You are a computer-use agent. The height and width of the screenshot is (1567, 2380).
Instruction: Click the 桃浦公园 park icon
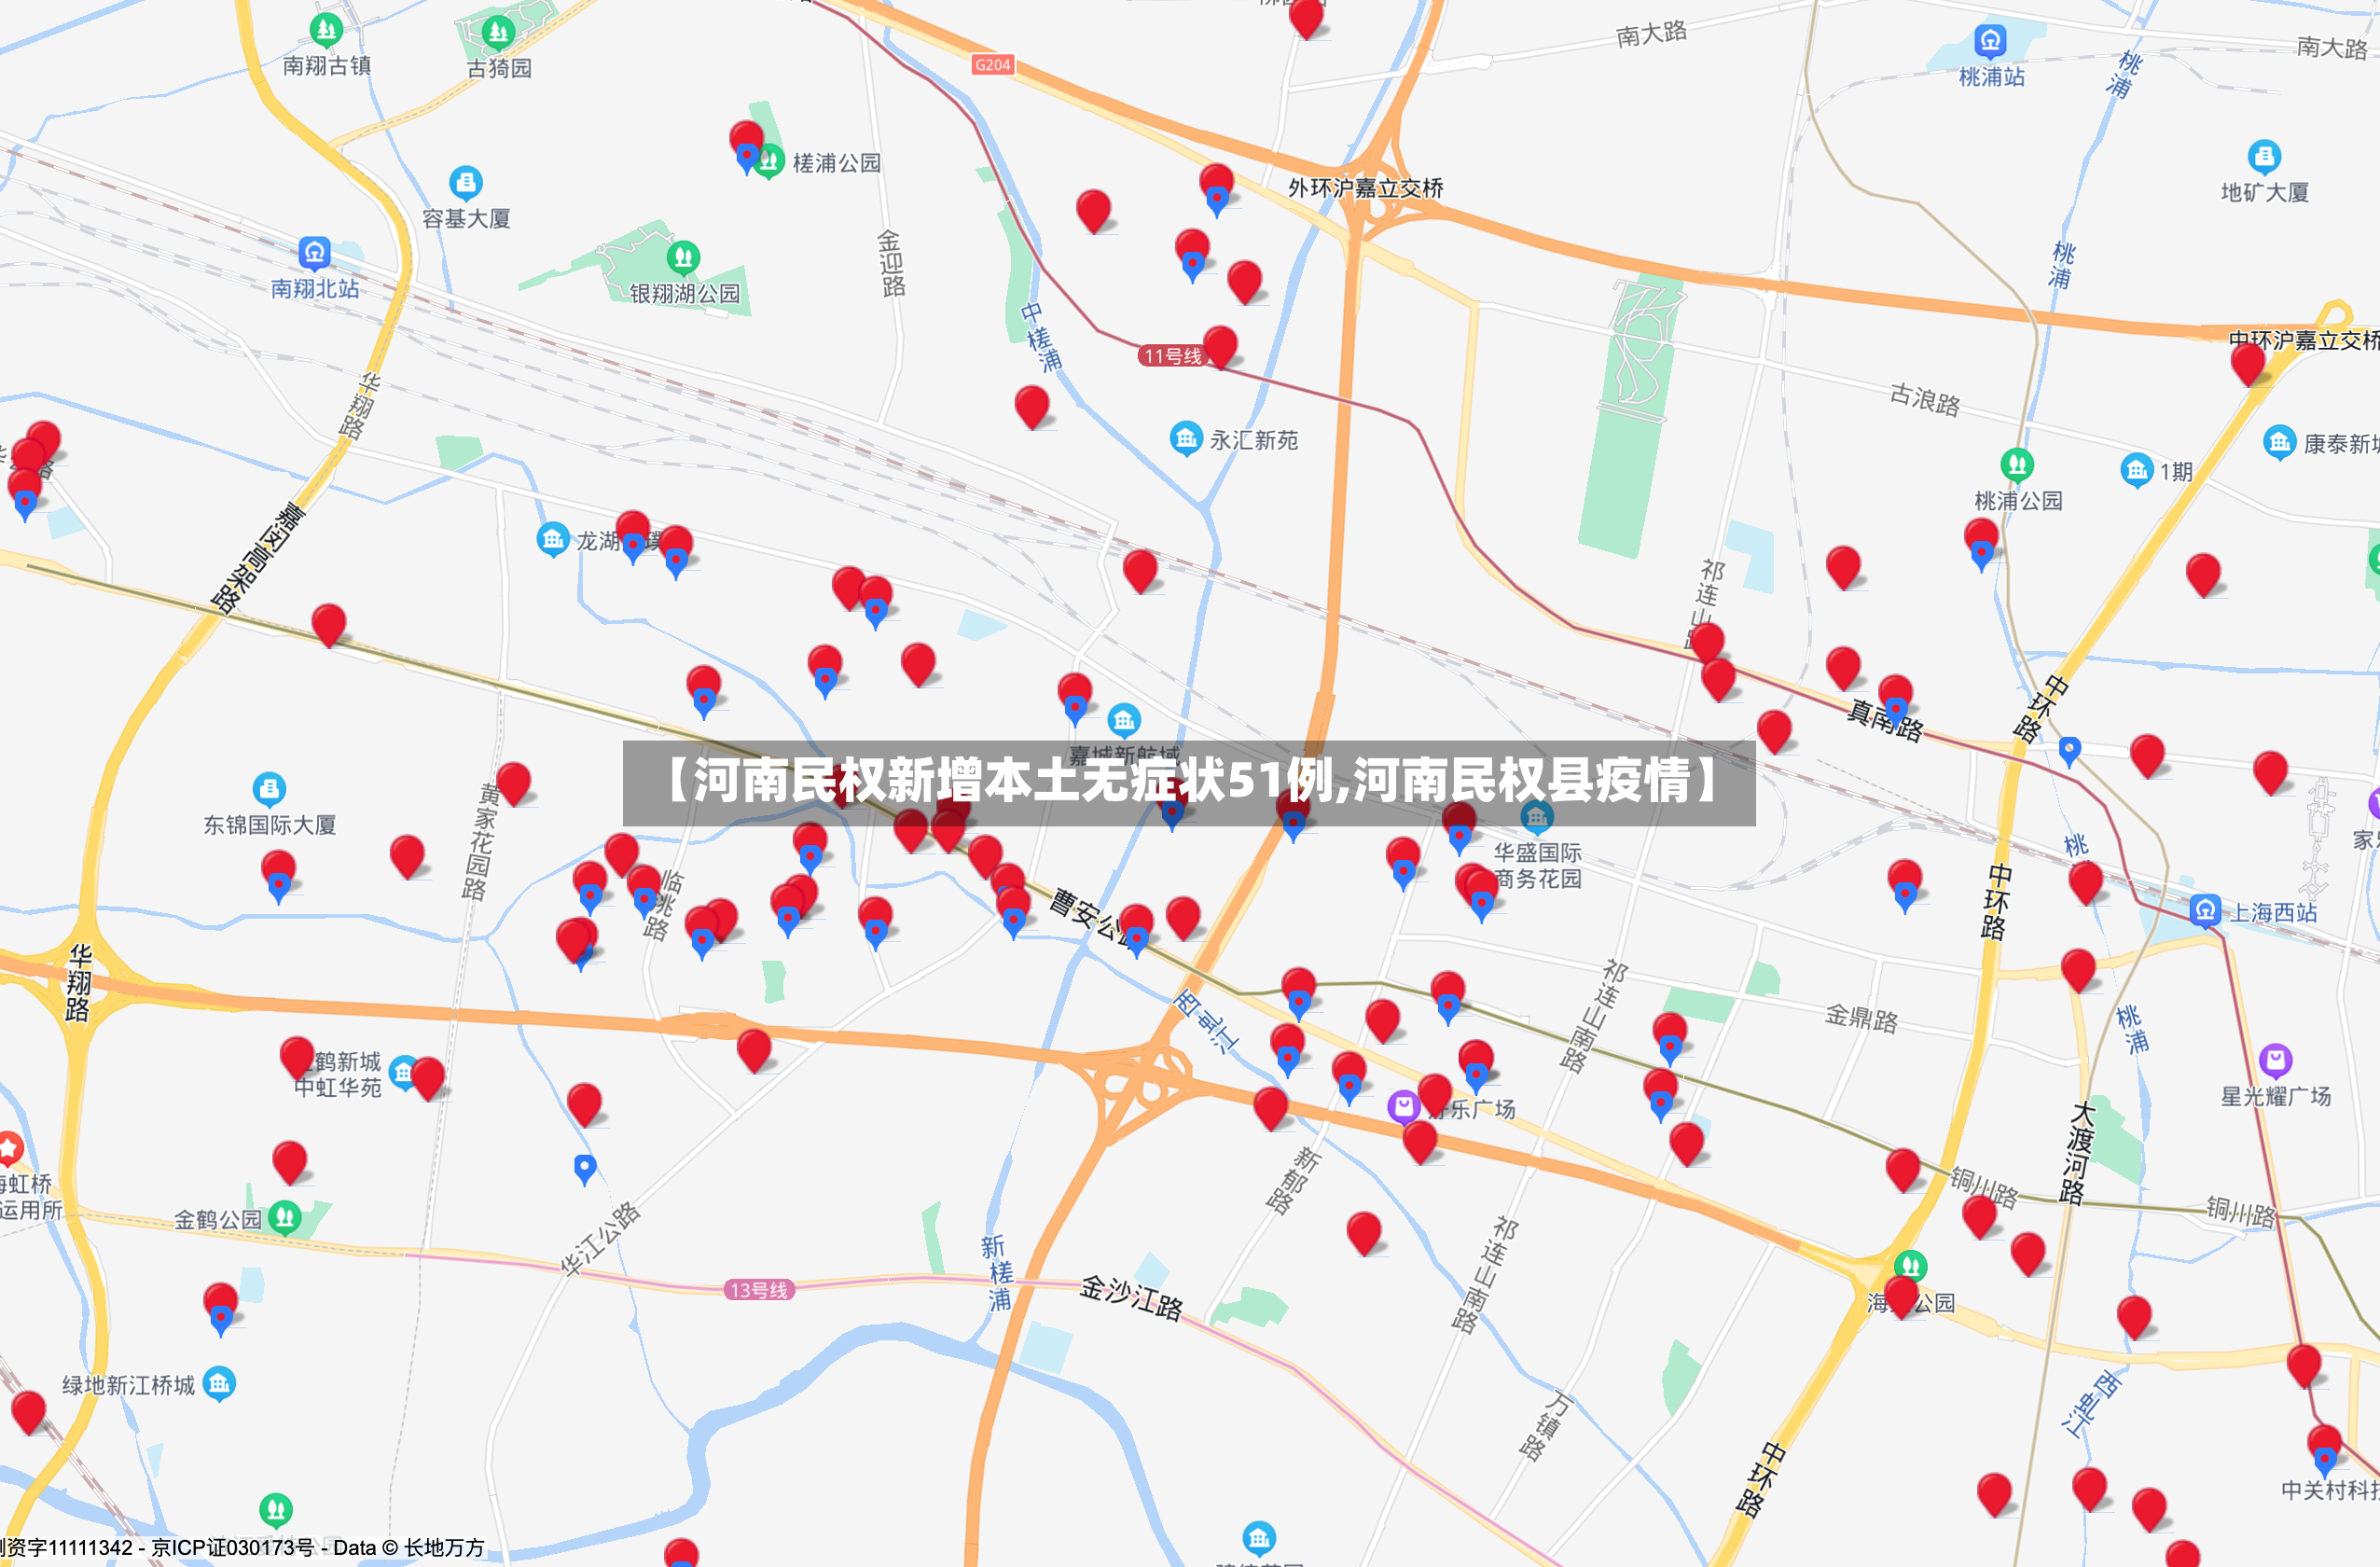(x=2017, y=465)
